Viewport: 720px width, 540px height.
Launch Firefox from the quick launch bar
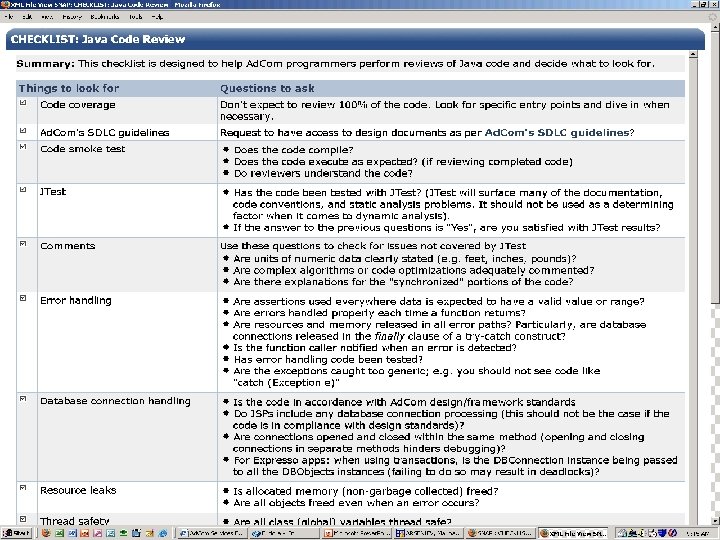click(x=46, y=533)
